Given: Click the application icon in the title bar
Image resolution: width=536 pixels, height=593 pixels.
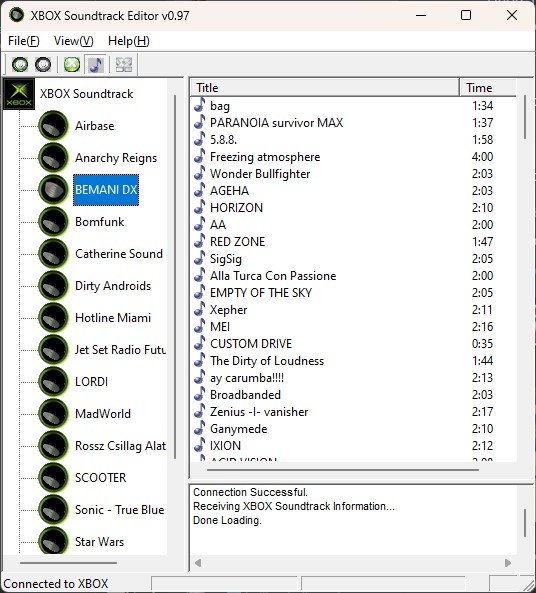Looking at the screenshot, I should 17,15.
